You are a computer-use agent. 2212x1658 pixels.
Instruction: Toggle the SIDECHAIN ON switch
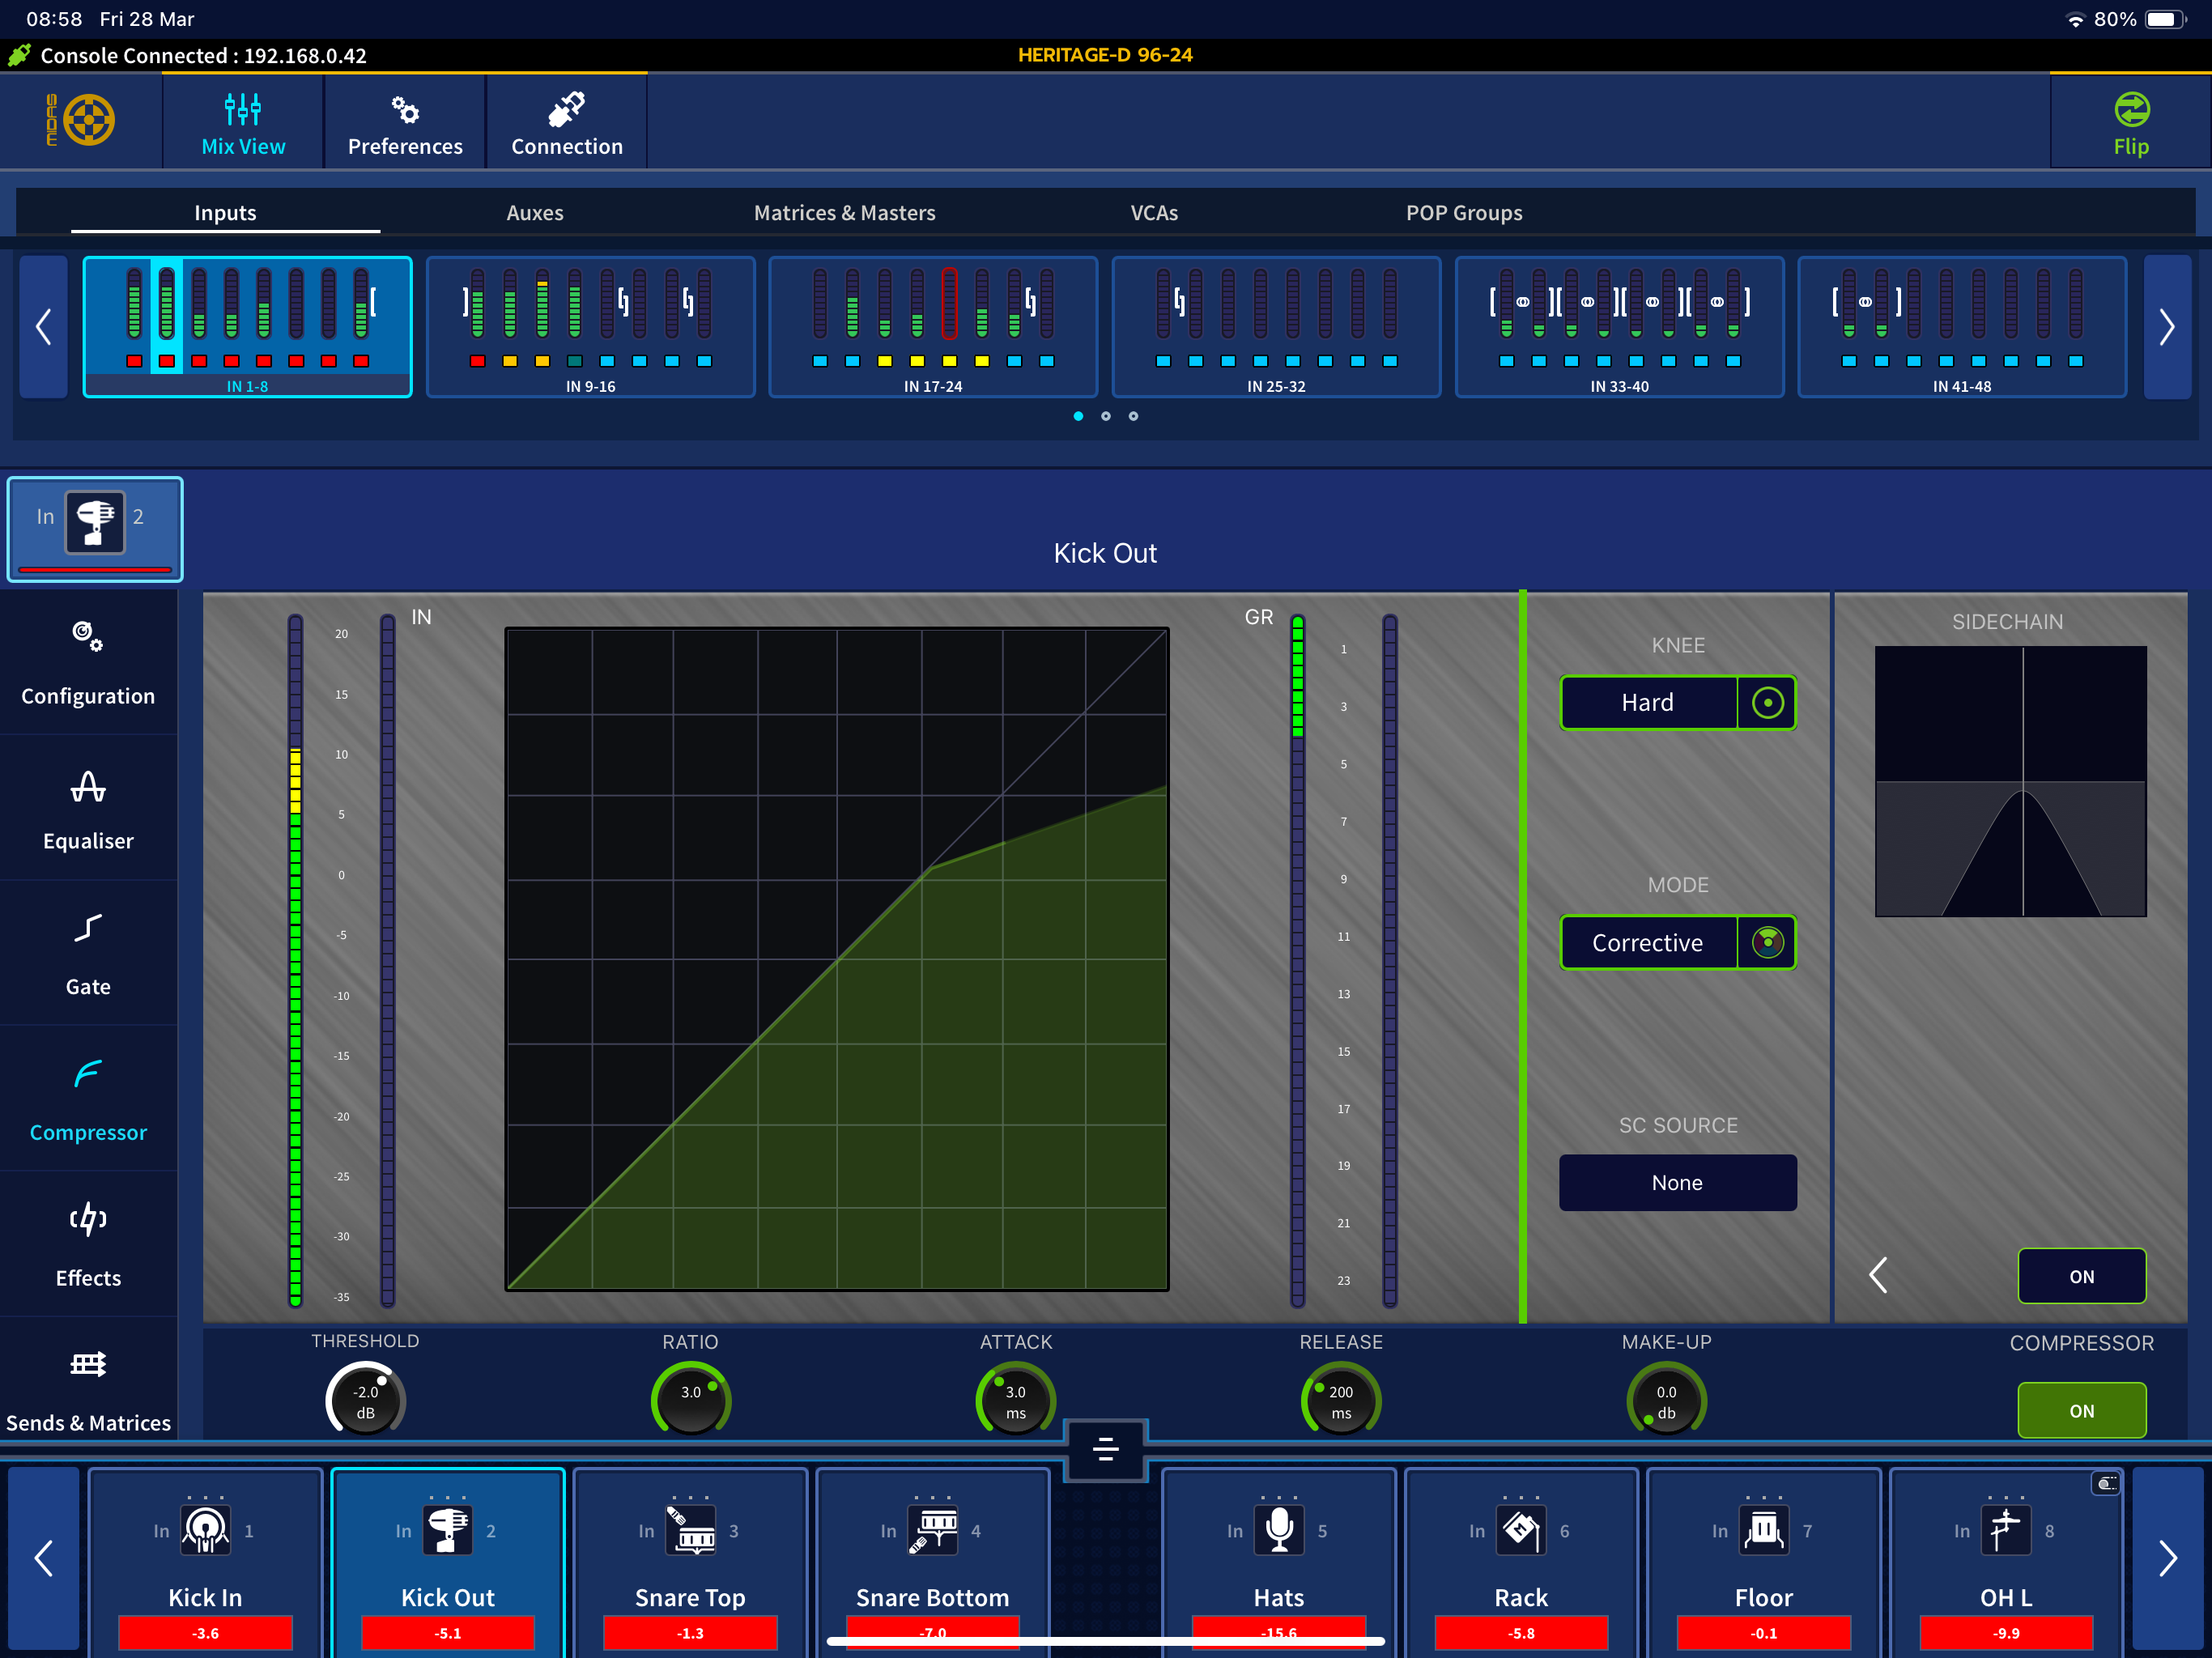point(2081,1276)
